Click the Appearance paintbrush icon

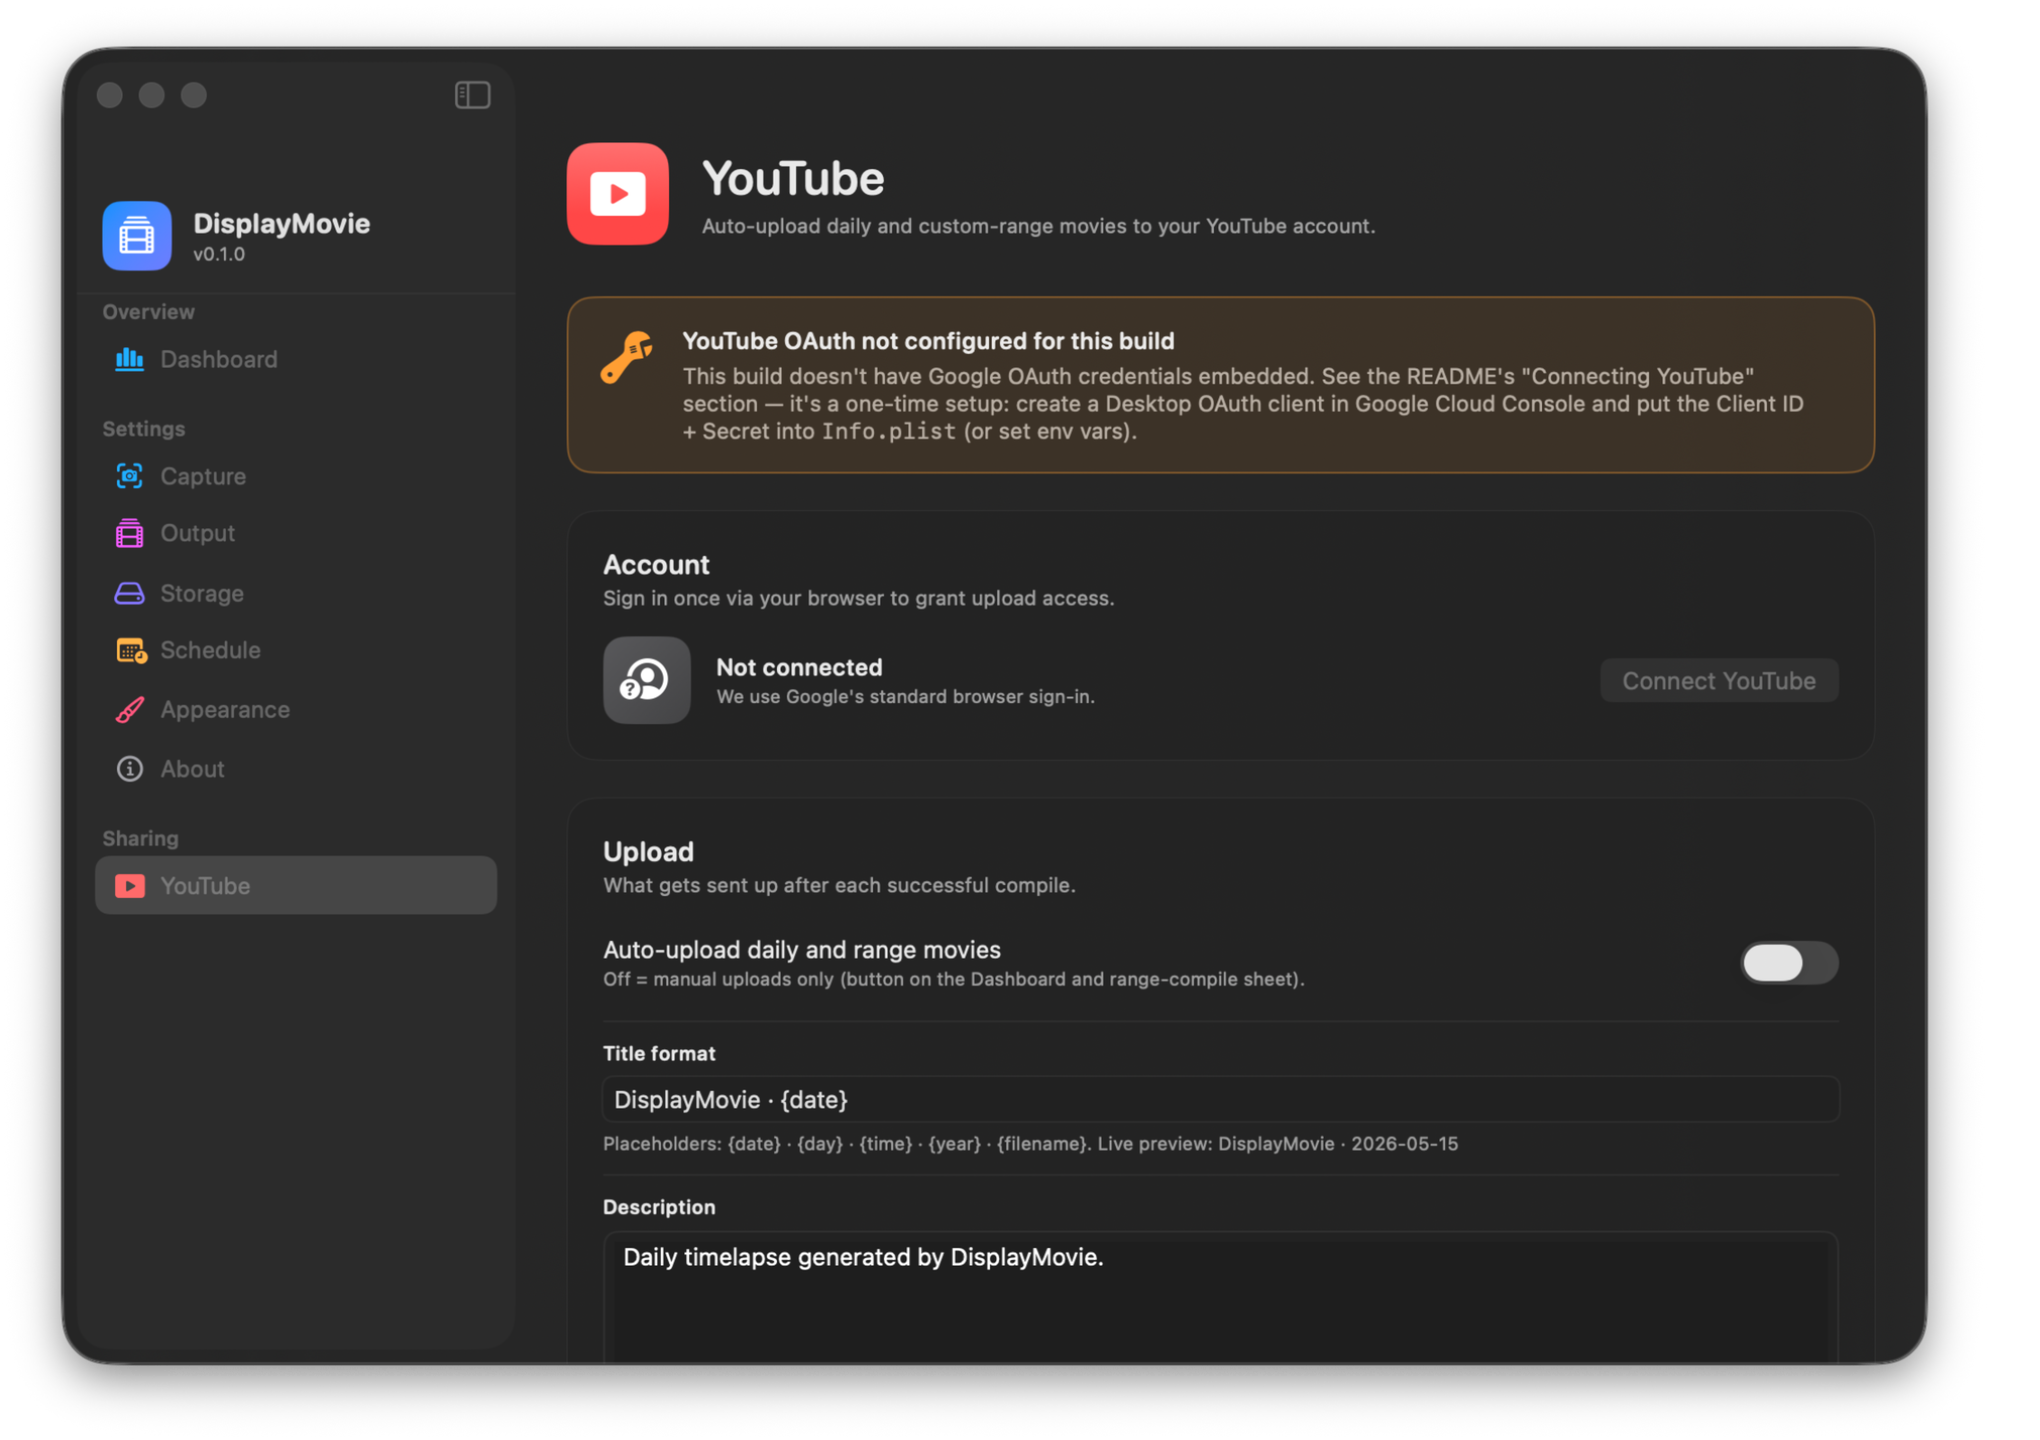point(129,709)
